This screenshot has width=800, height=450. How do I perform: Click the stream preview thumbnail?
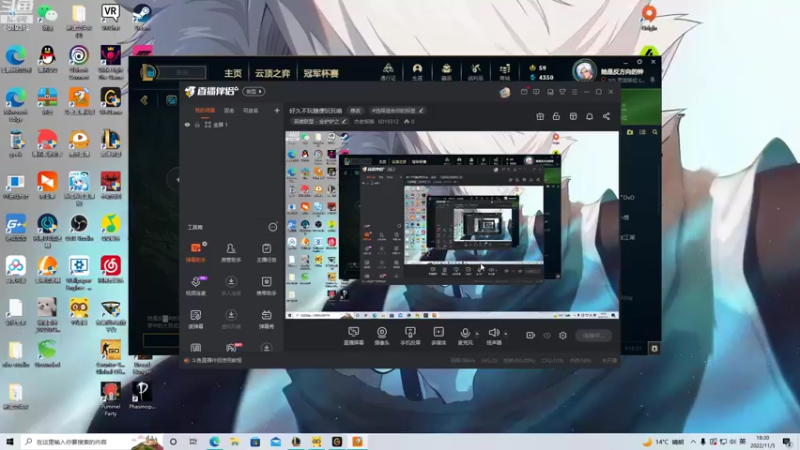pyautogui.click(x=452, y=225)
